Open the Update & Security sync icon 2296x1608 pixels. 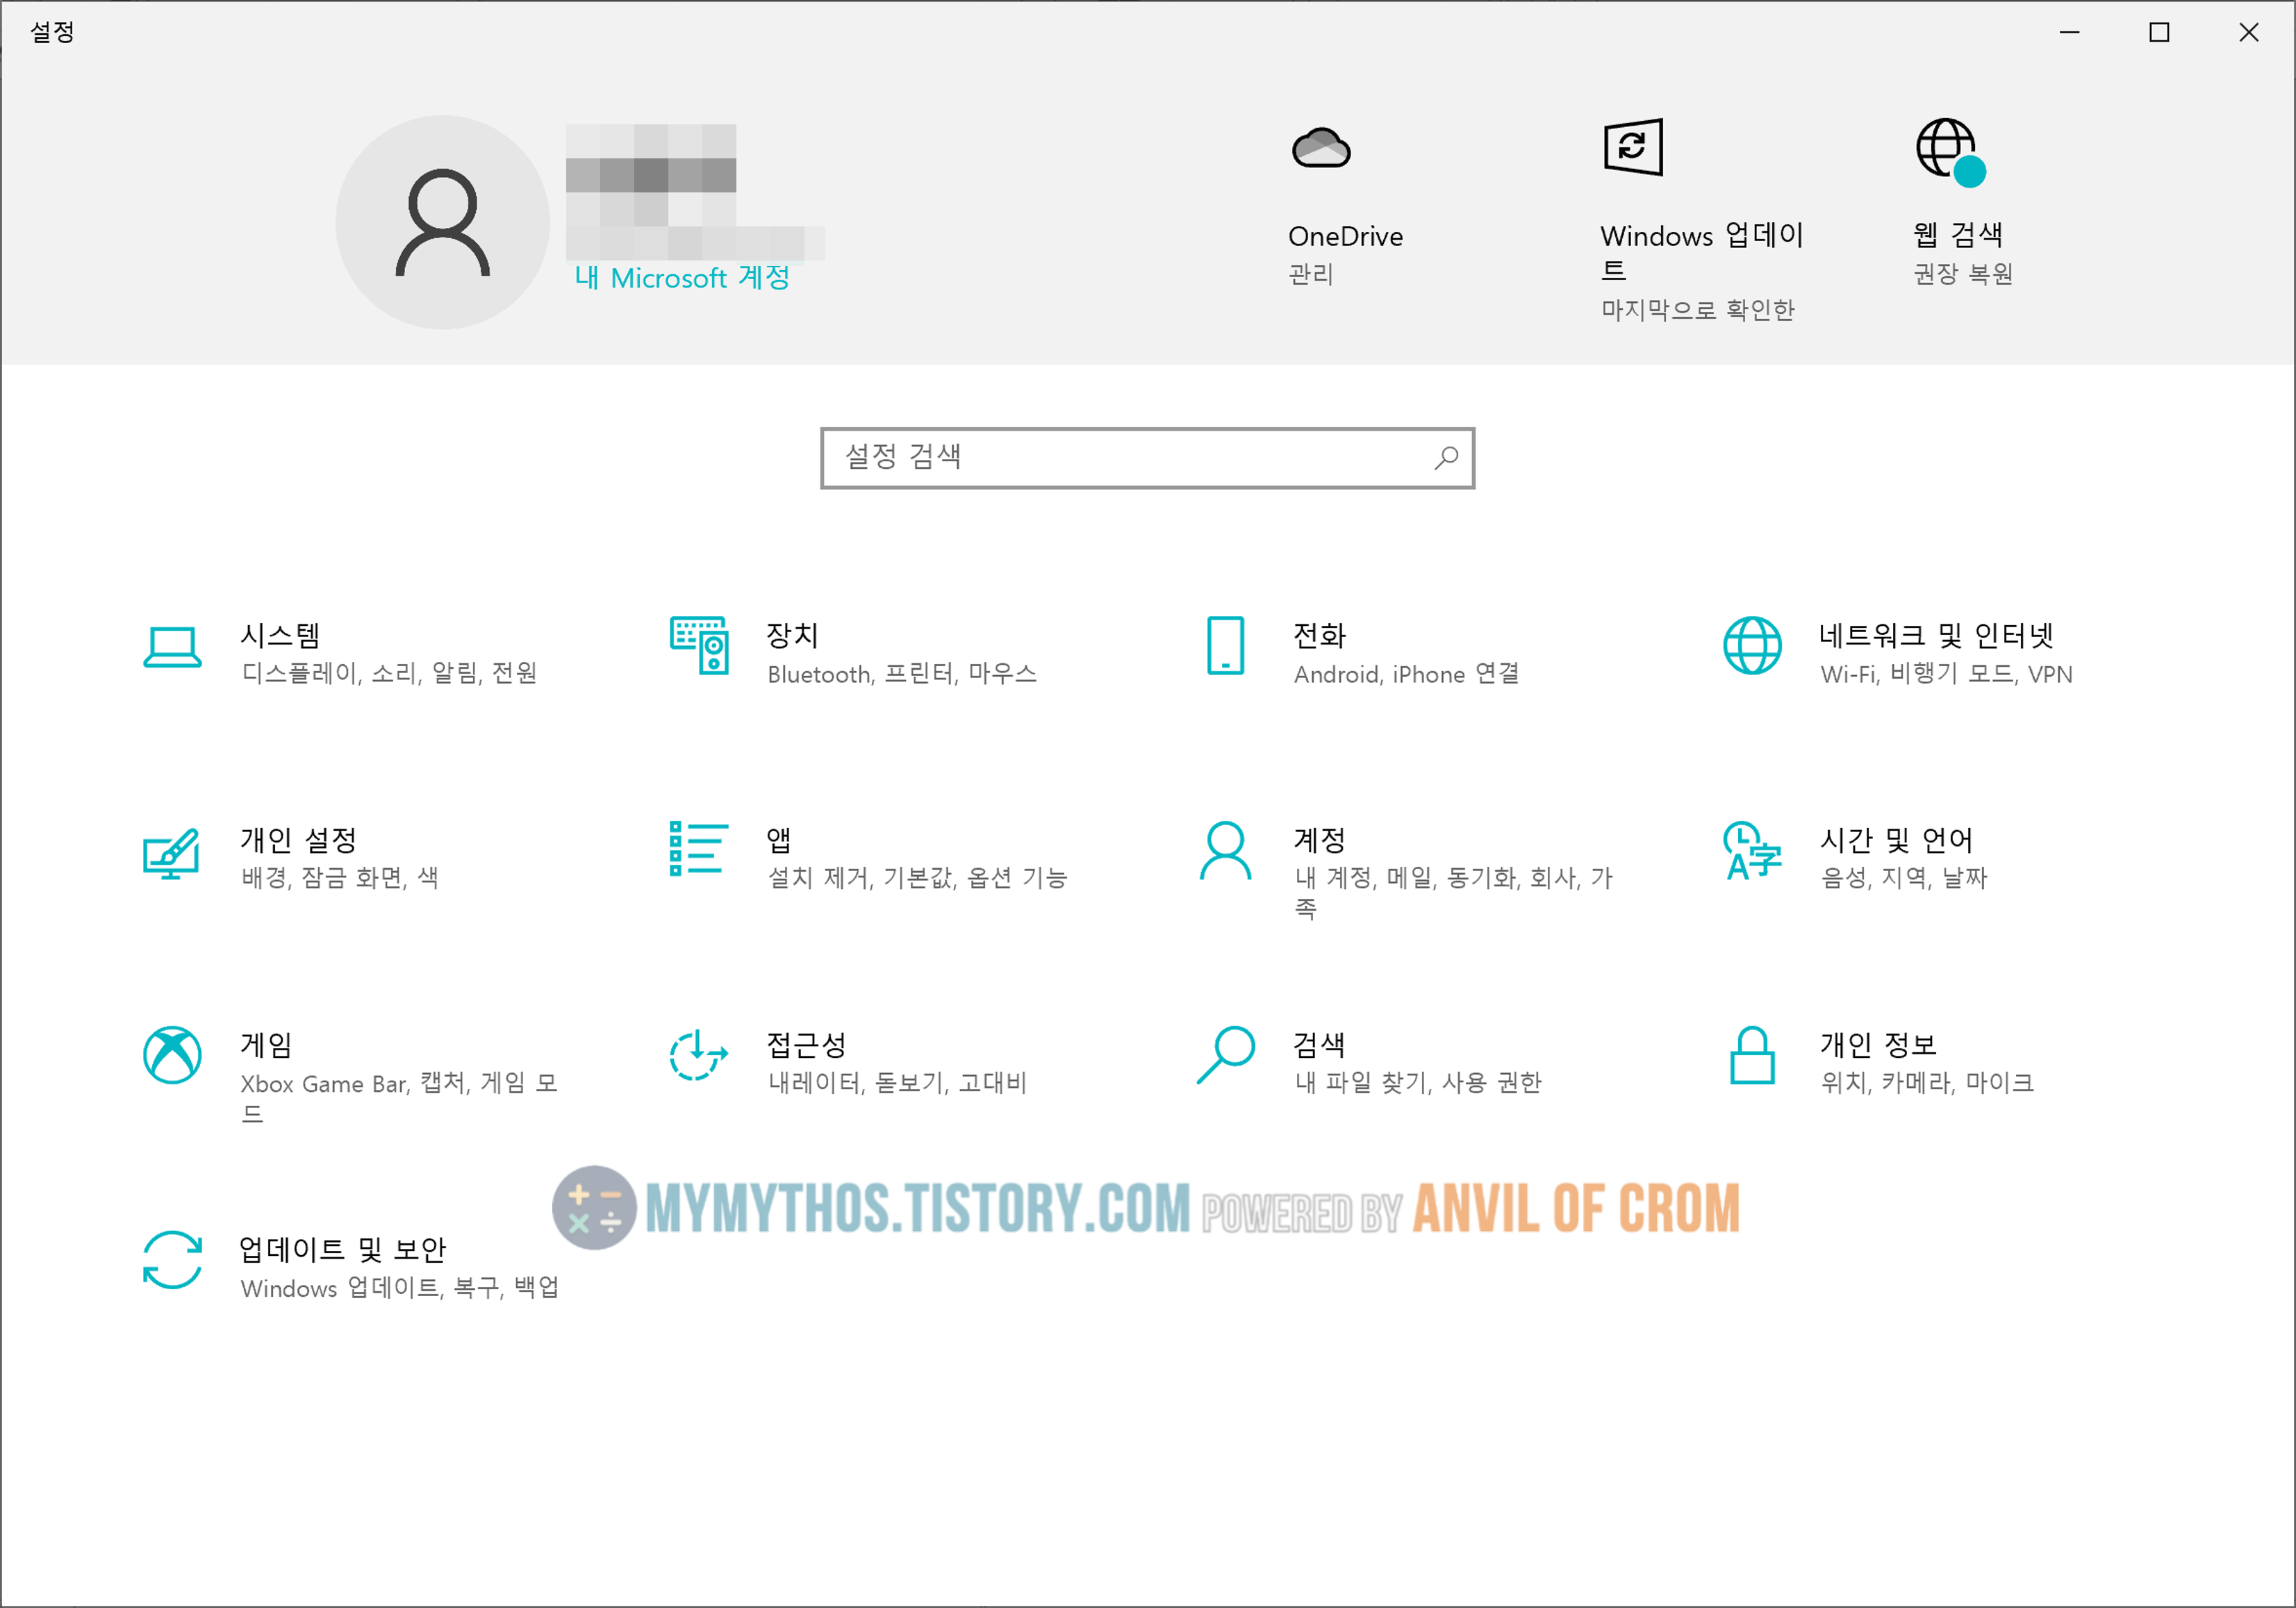point(172,1260)
